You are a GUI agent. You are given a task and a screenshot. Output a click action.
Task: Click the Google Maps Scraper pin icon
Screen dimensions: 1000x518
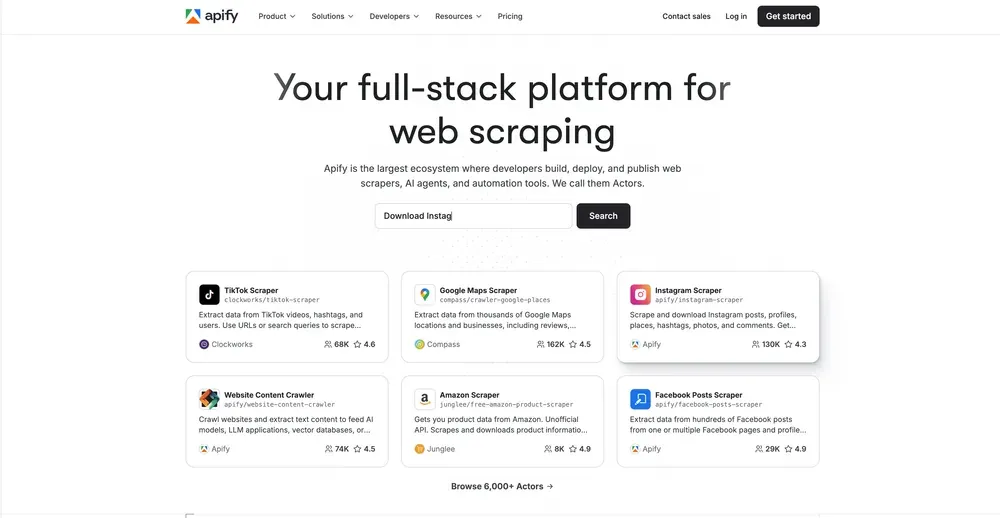(x=425, y=295)
